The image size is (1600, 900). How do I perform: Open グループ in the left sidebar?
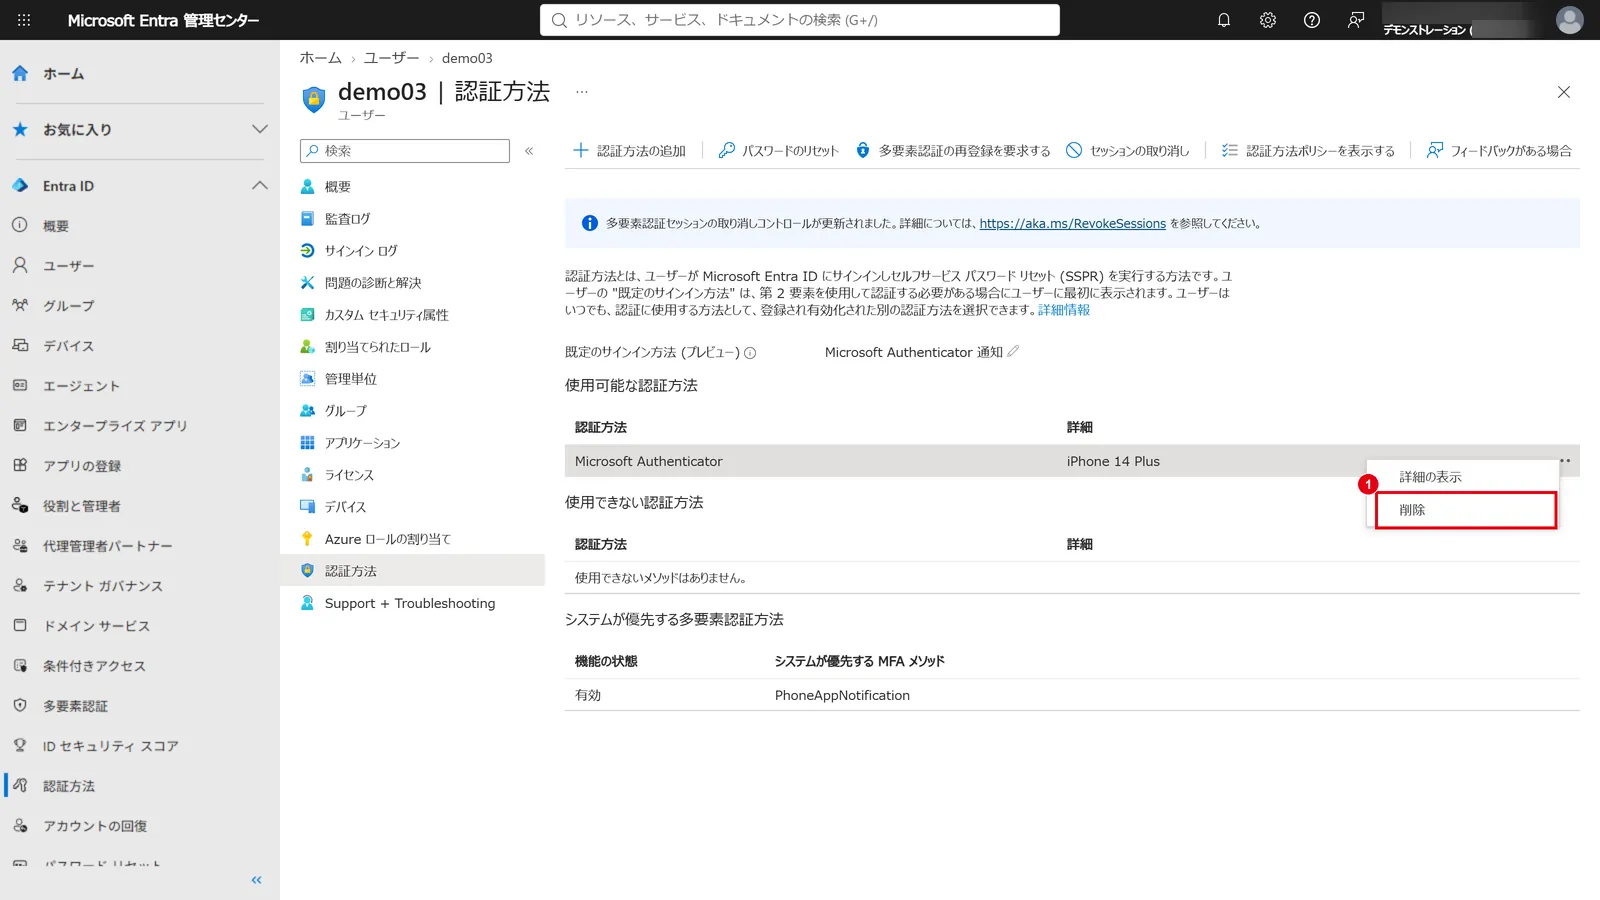point(68,306)
